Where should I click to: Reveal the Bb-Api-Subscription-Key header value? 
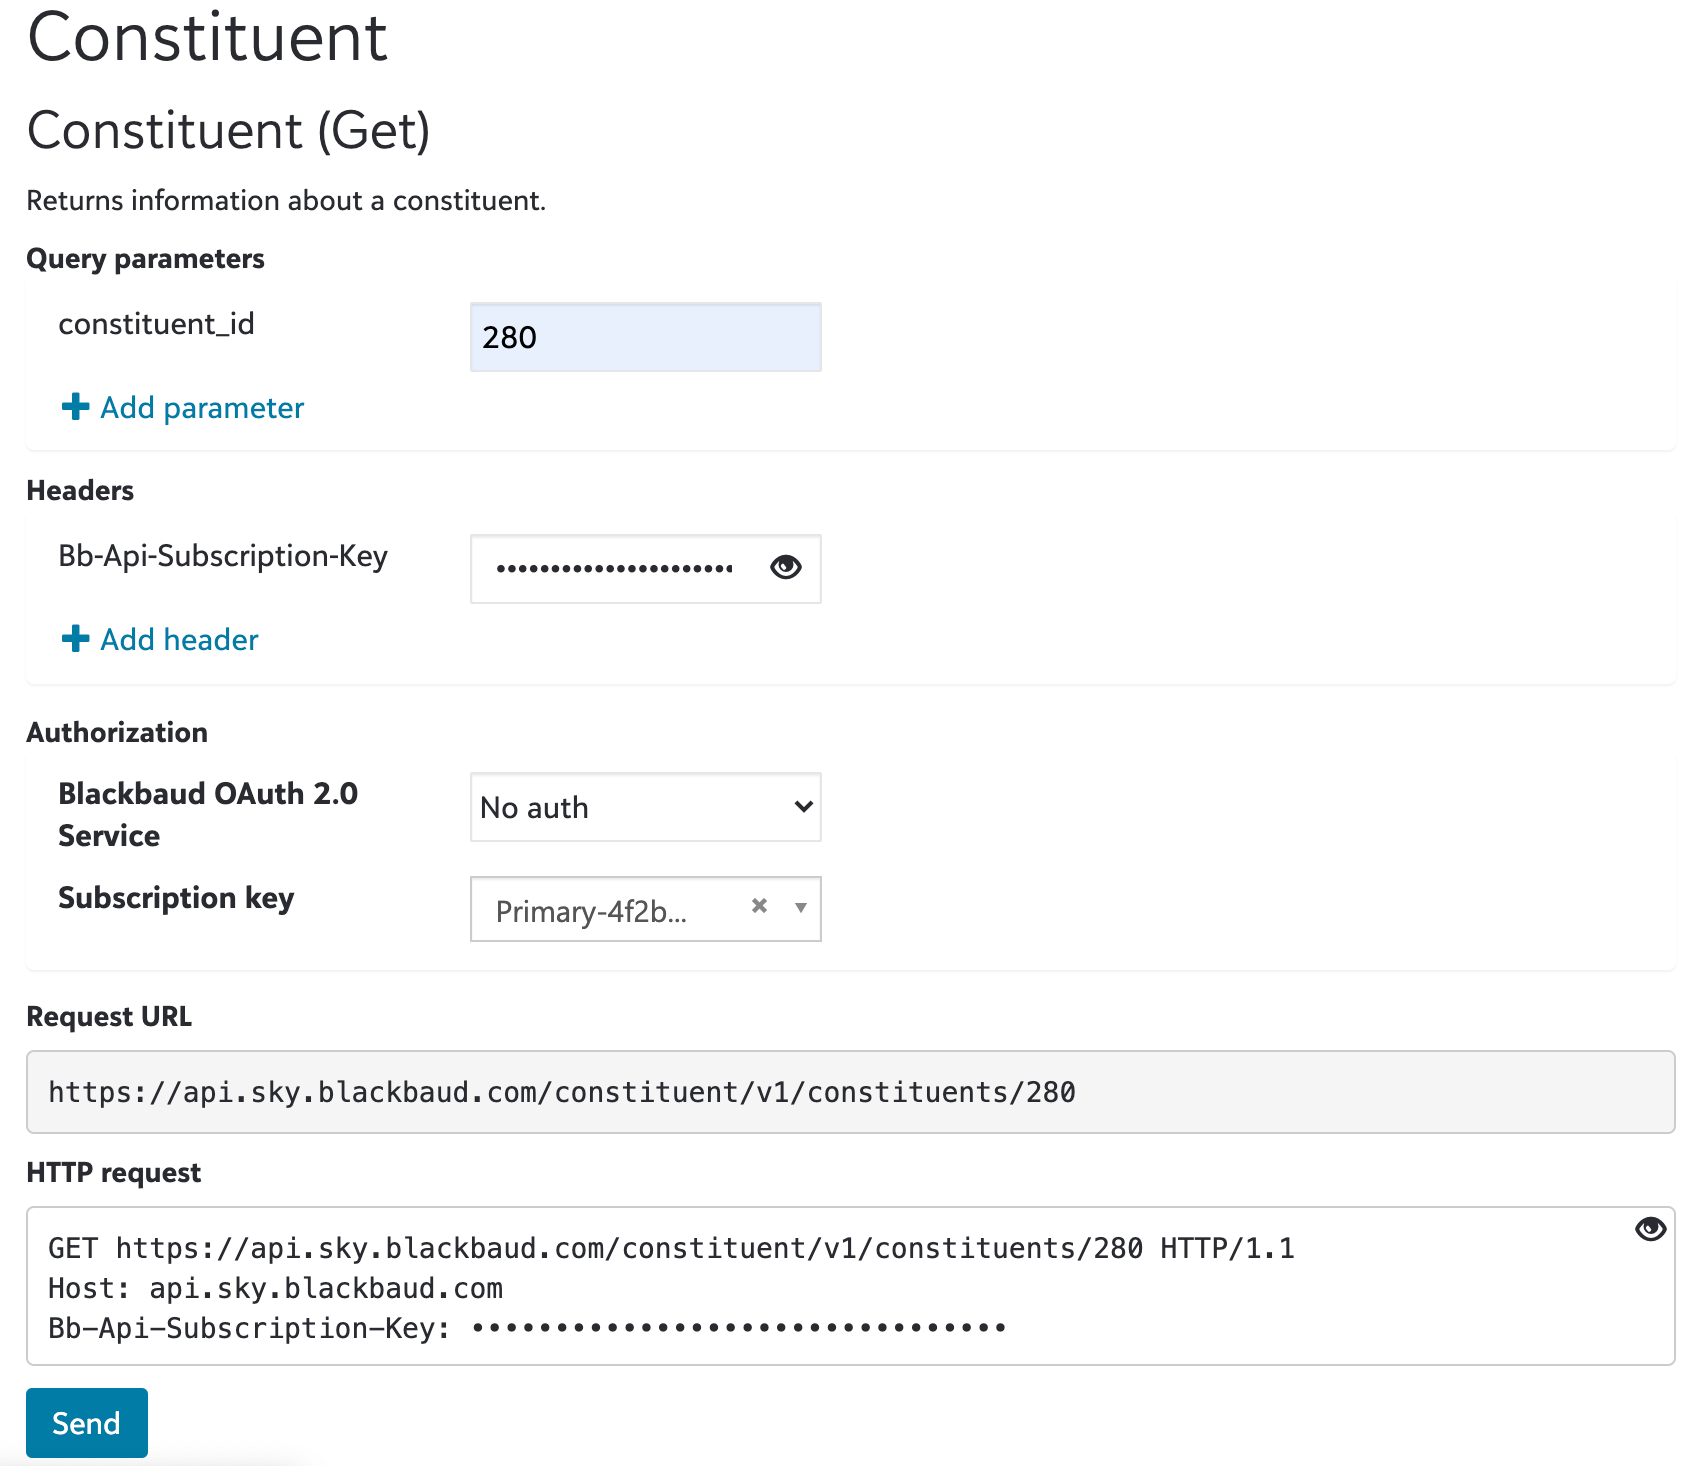coord(786,568)
